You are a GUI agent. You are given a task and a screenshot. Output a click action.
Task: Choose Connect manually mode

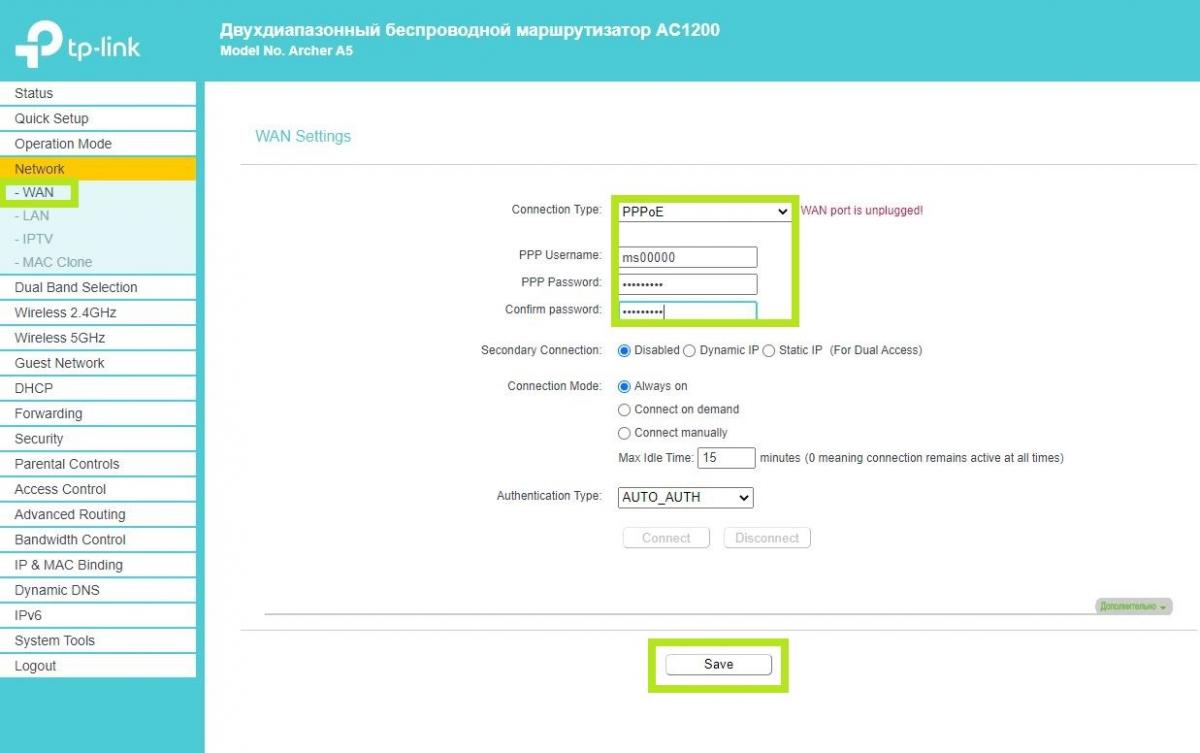(x=625, y=433)
